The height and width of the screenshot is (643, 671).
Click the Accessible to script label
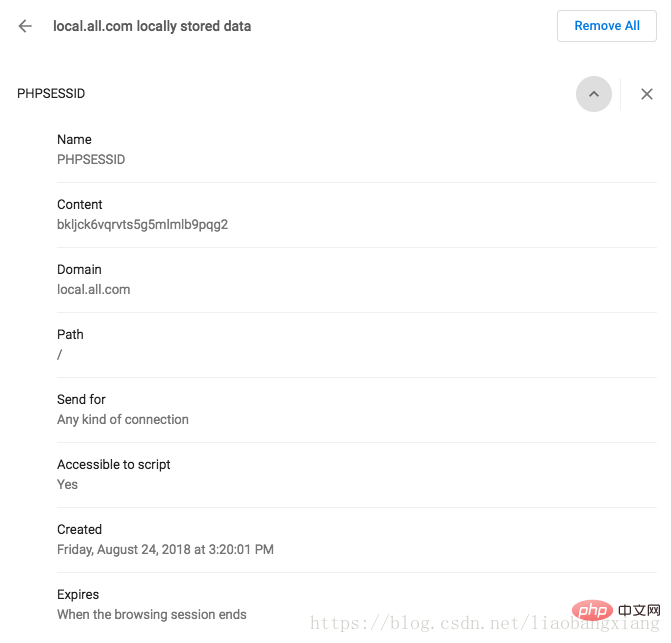click(x=114, y=464)
